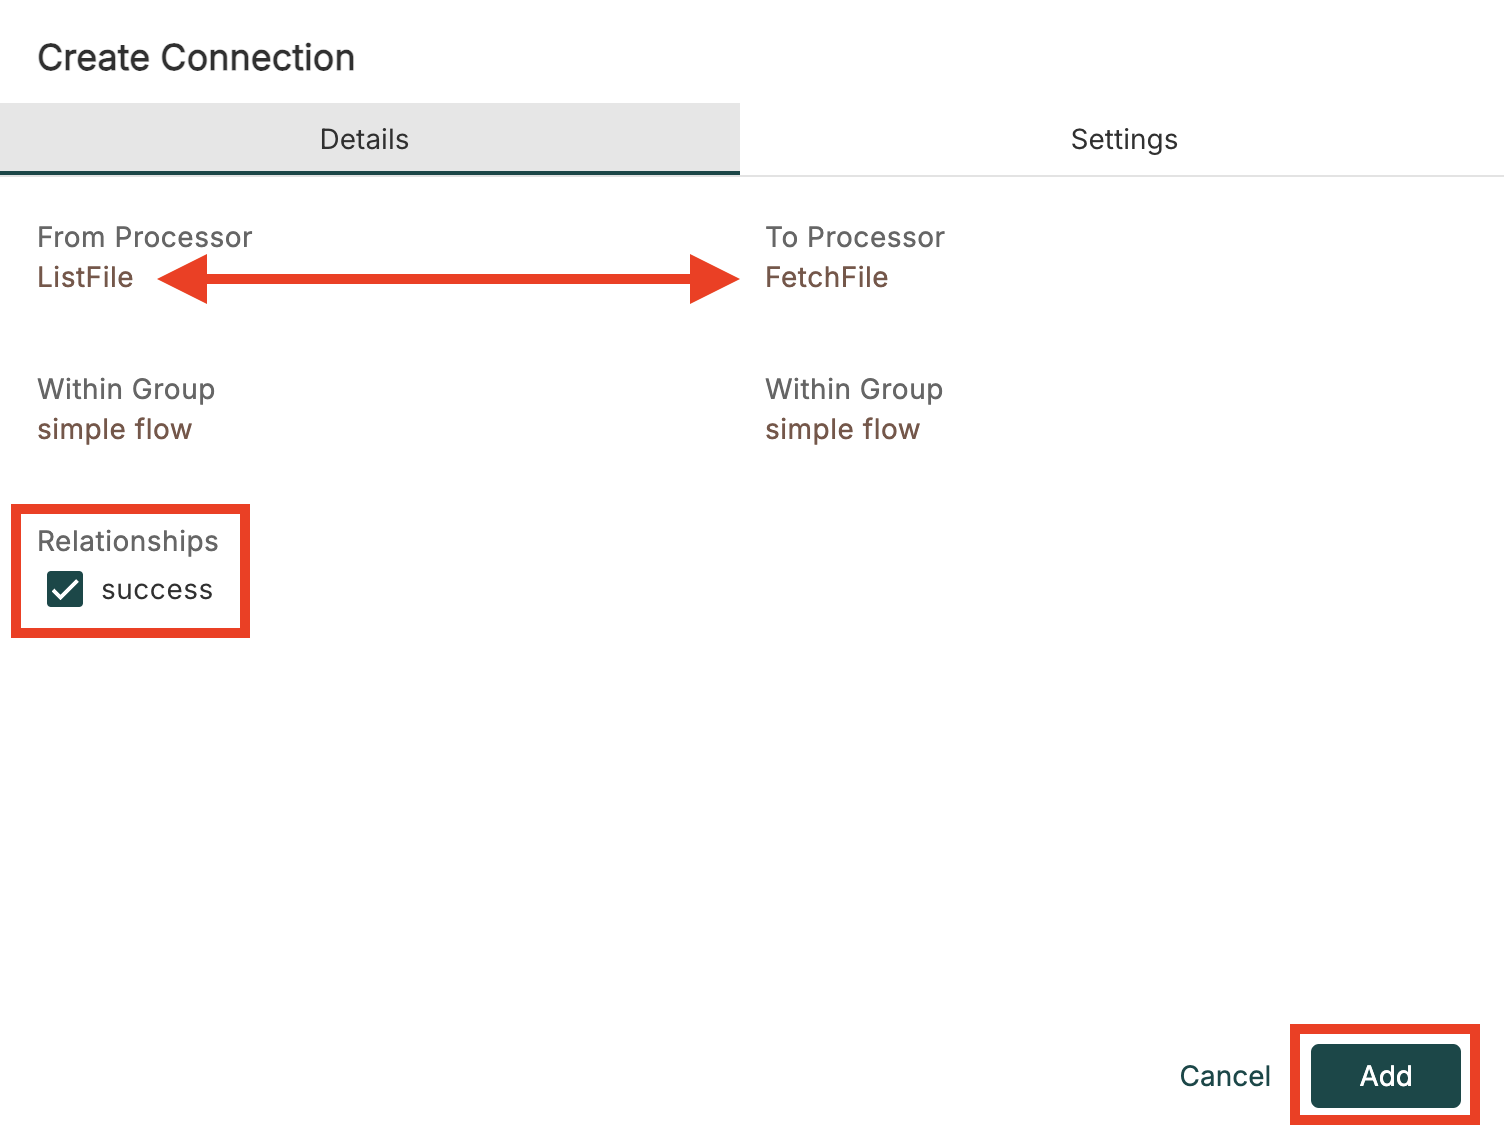Image resolution: width=1504 pixels, height=1134 pixels.
Task: Click the ListFile source processor name
Action: point(85,277)
